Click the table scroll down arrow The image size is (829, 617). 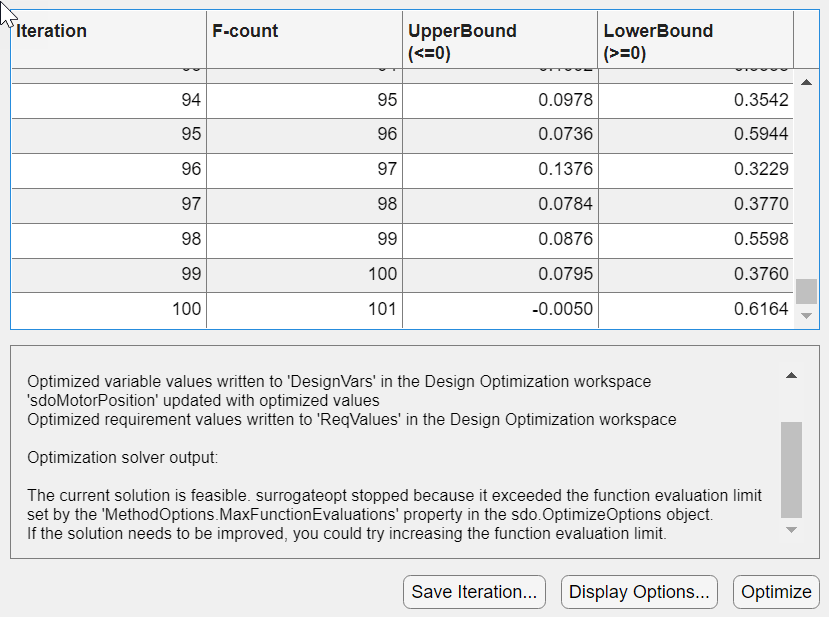(806, 316)
